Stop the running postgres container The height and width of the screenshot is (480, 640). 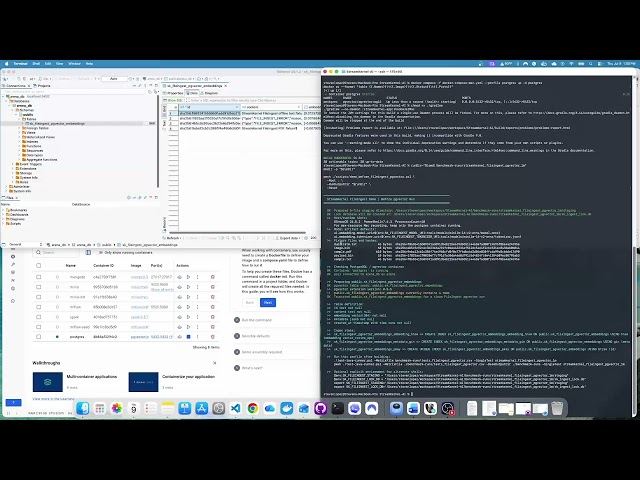[x=189, y=337]
